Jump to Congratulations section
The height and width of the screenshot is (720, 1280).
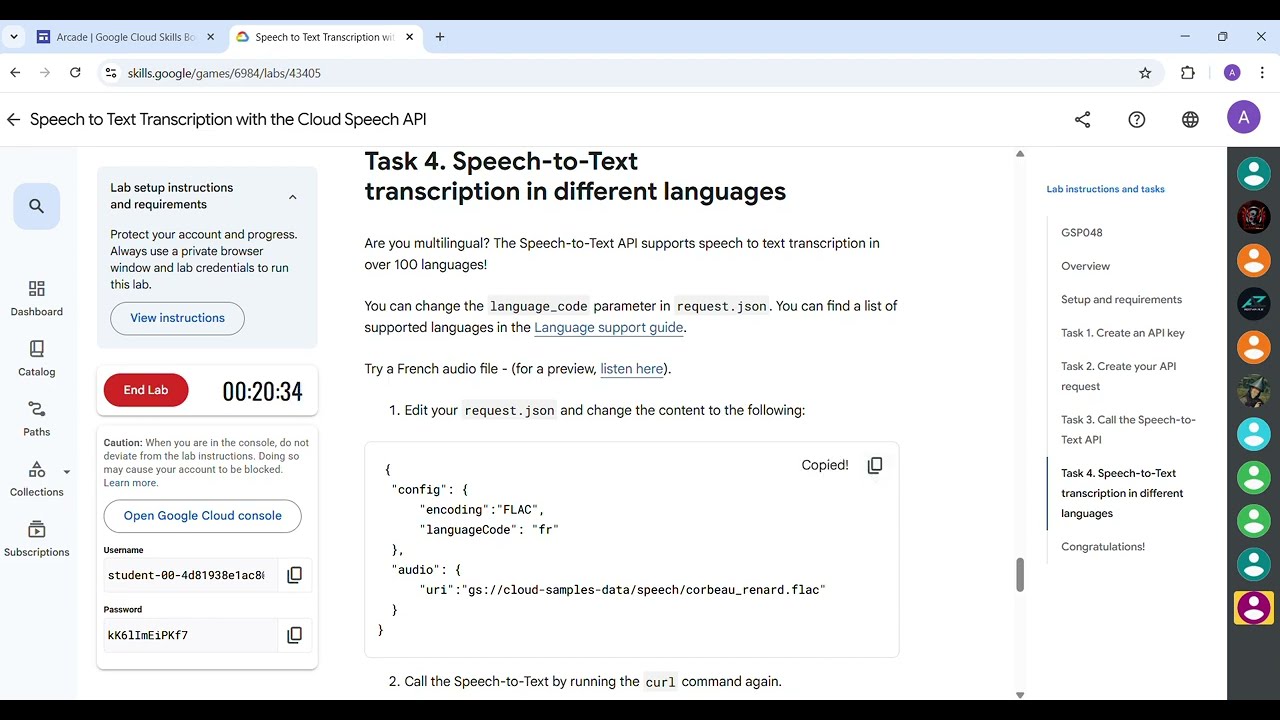click(x=1103, y=546)
